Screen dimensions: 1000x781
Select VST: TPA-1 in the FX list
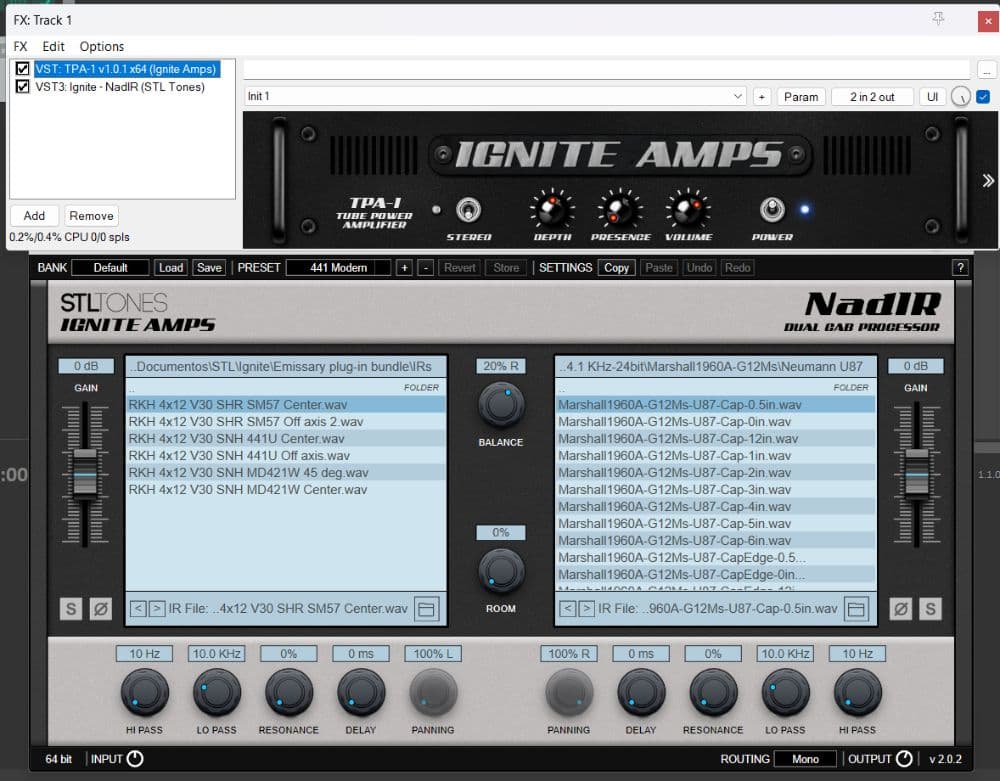click(126, 69)
